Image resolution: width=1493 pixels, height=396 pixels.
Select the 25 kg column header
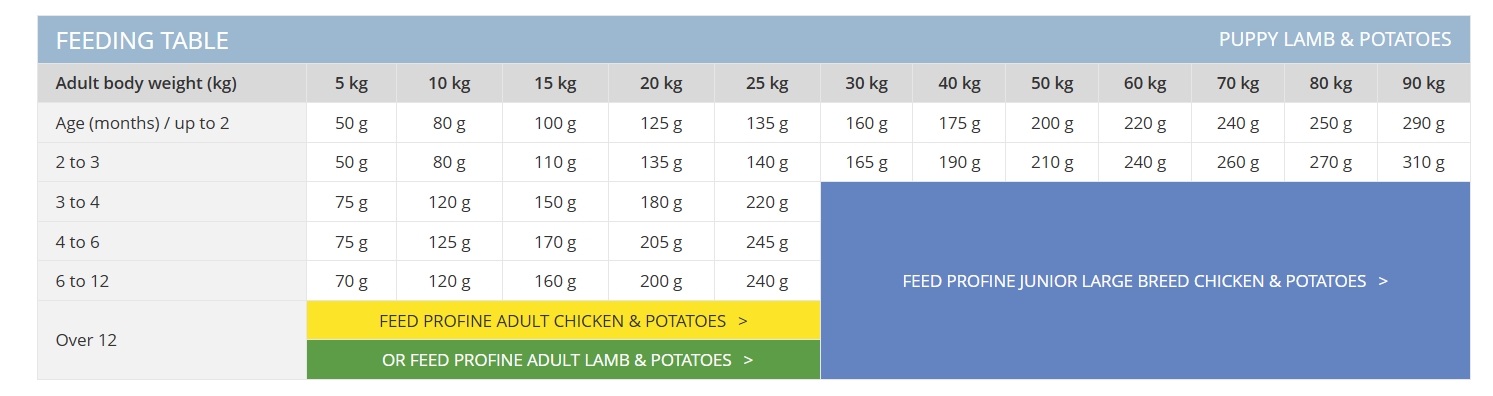tap(767, 84)
